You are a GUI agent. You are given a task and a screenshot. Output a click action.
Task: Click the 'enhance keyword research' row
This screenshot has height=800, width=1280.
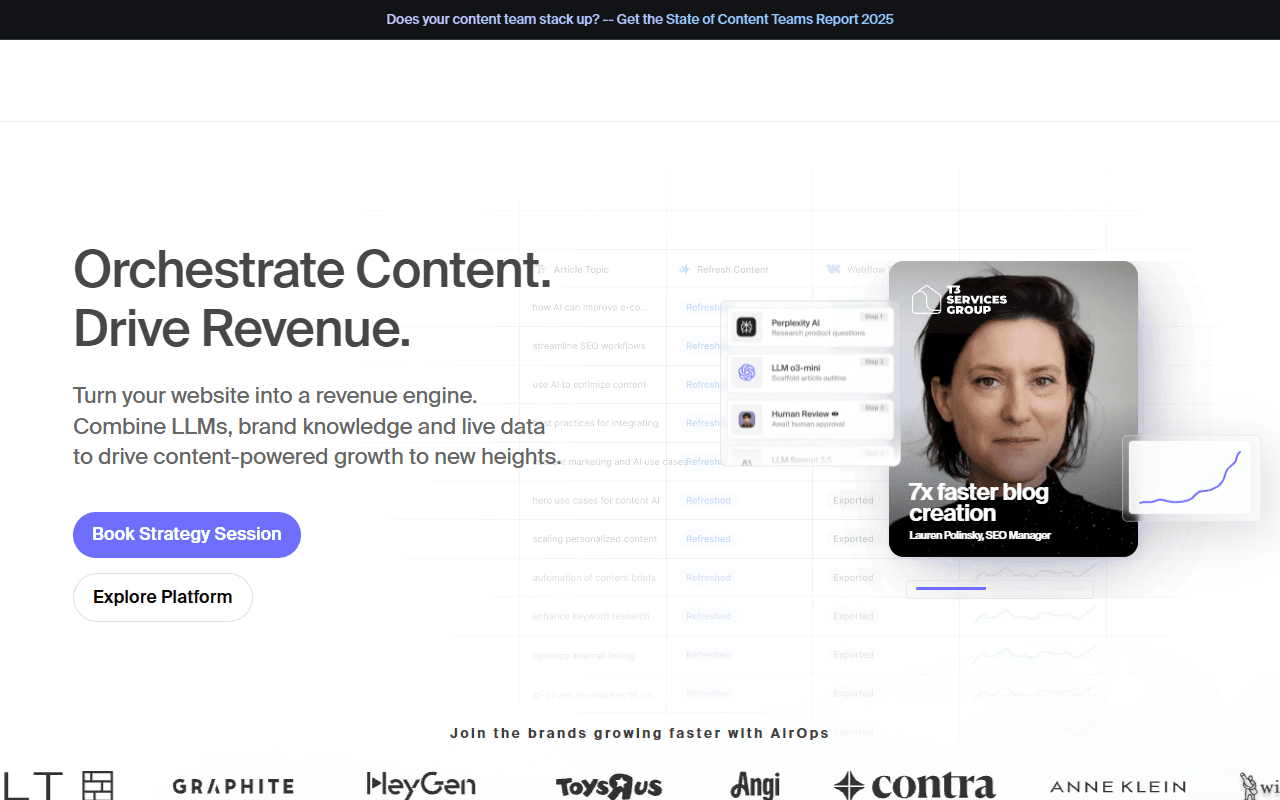coord(591,617)
